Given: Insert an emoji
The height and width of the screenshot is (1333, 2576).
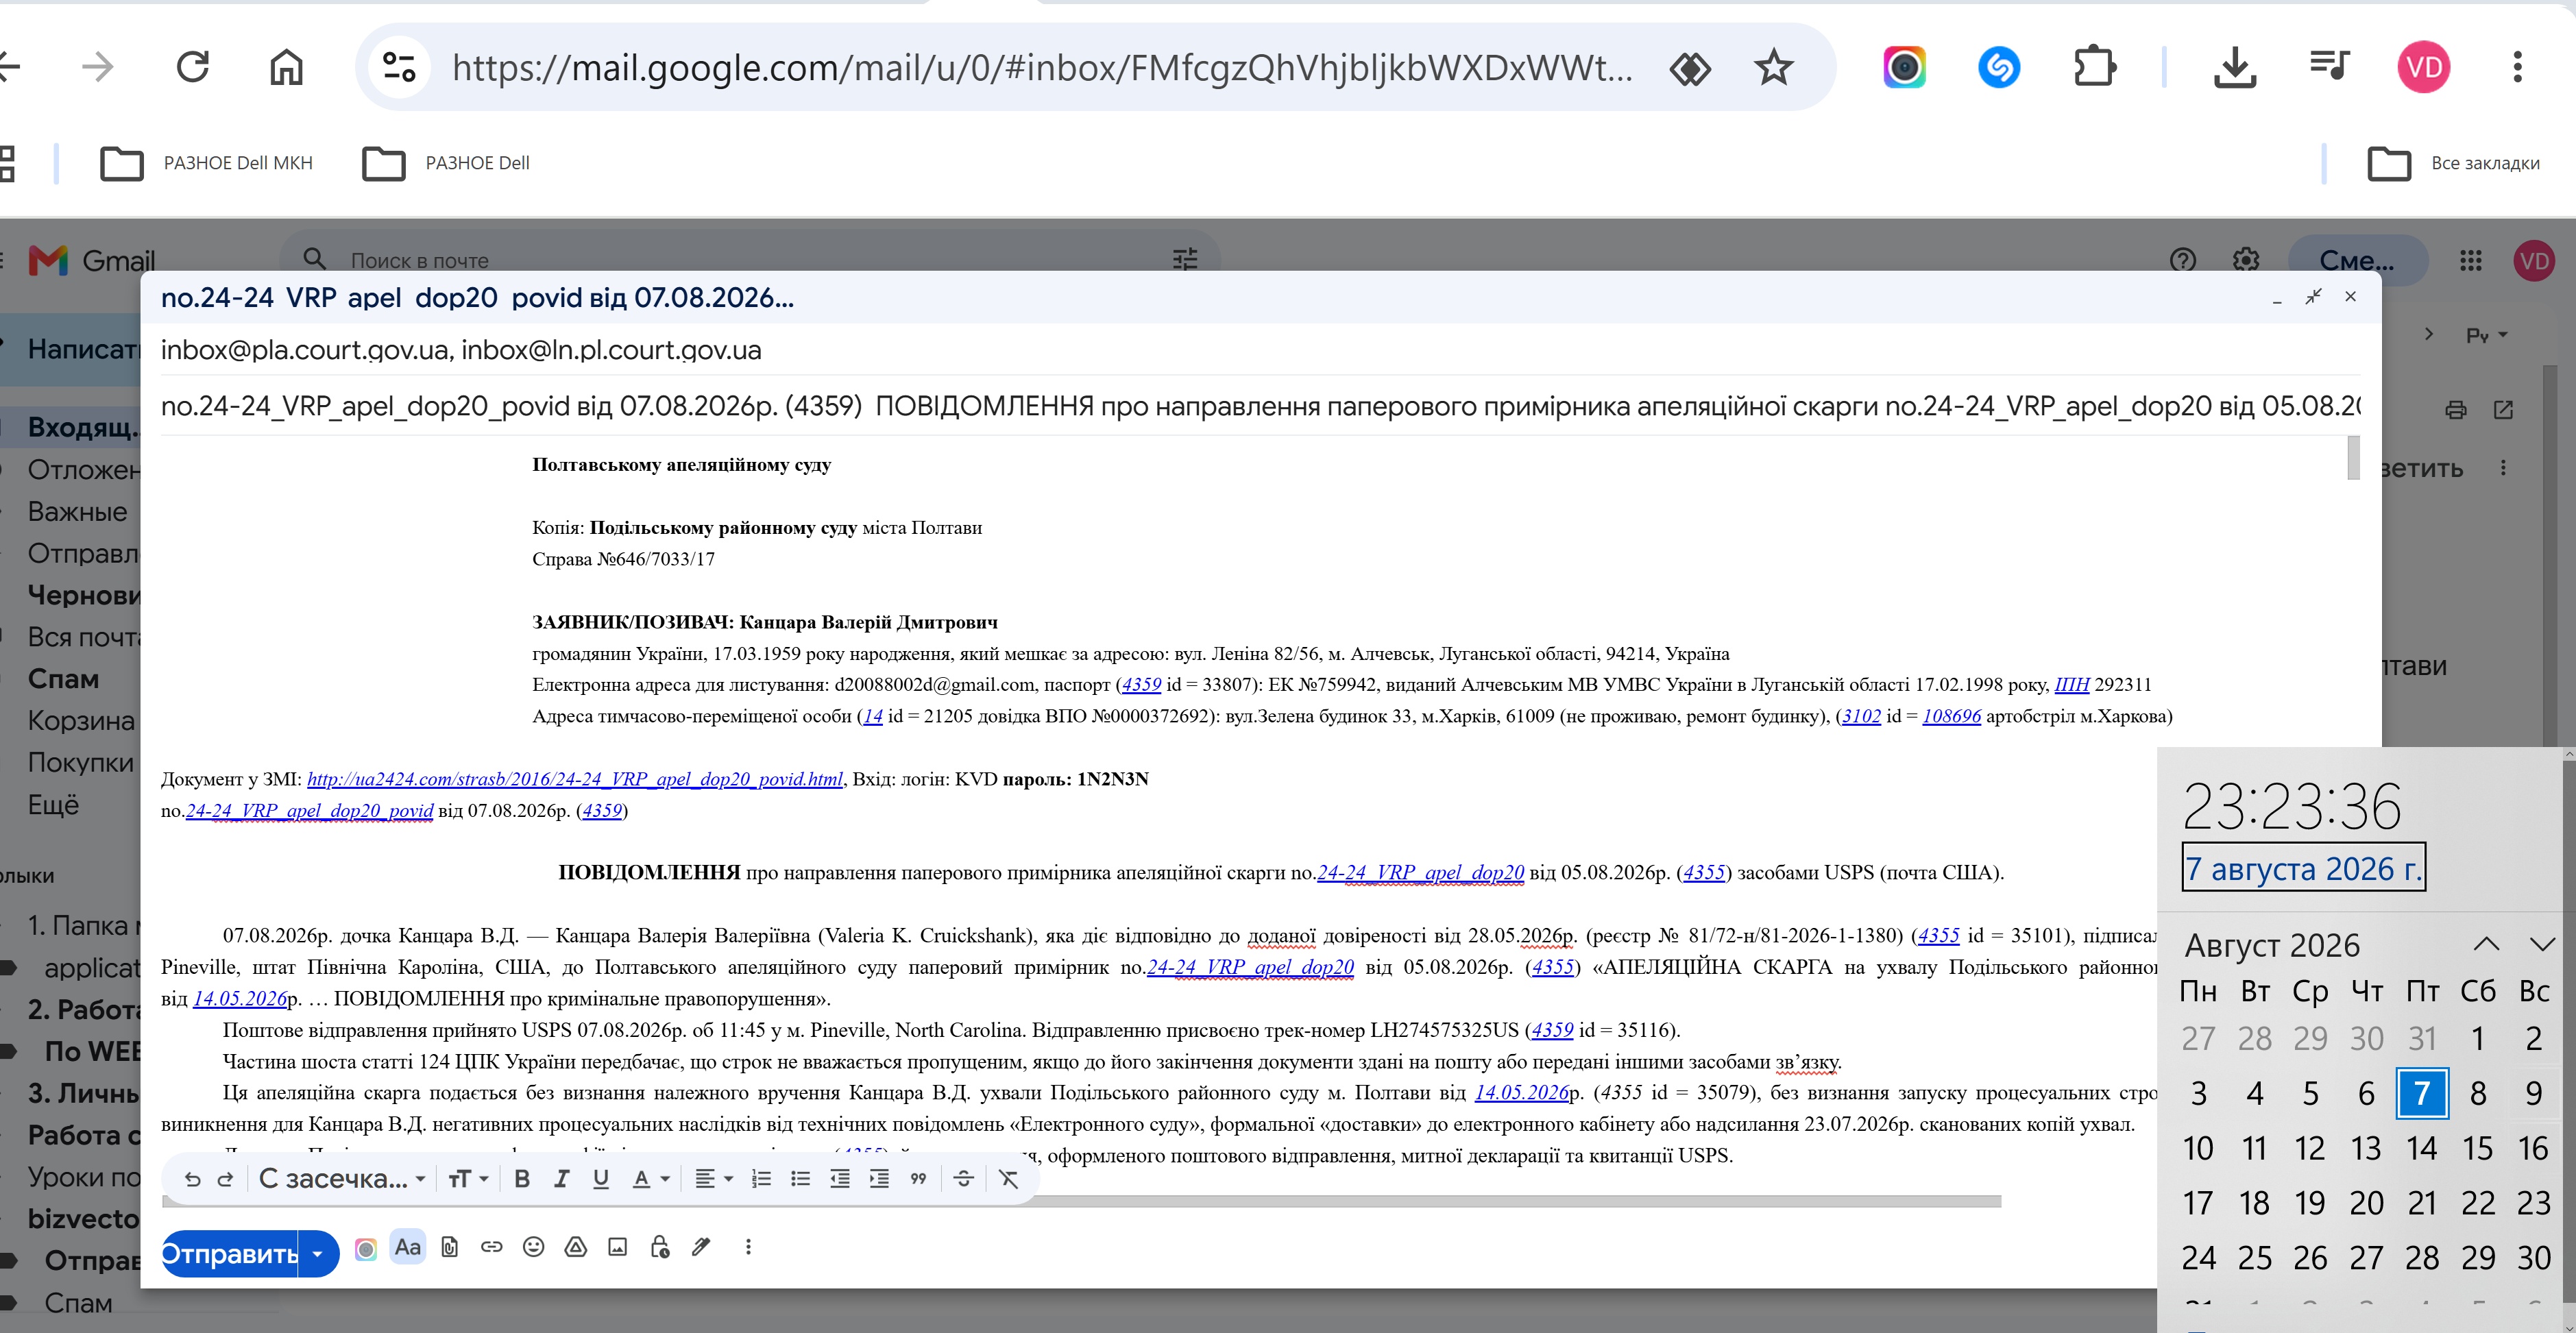Looking at the screenshot, I should click(533, 1247).
